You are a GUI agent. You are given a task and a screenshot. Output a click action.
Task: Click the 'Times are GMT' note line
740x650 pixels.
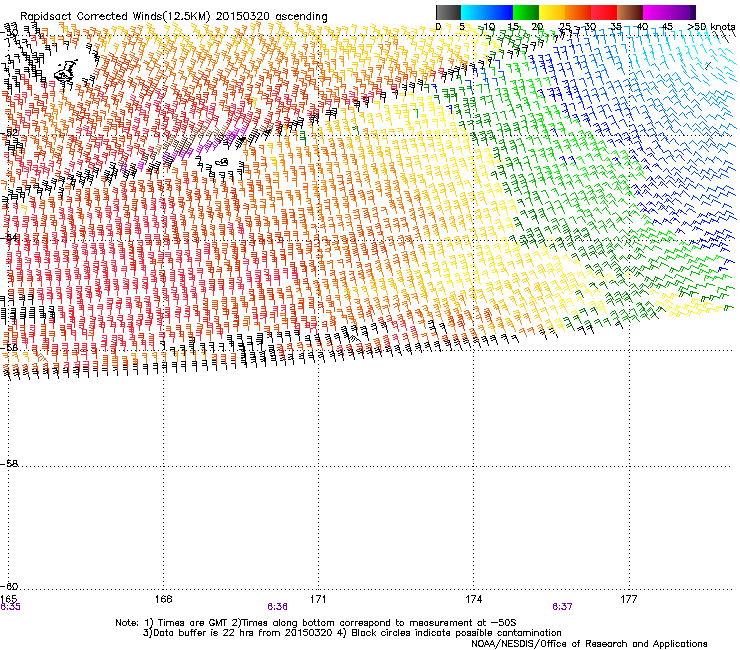[316, 623]
